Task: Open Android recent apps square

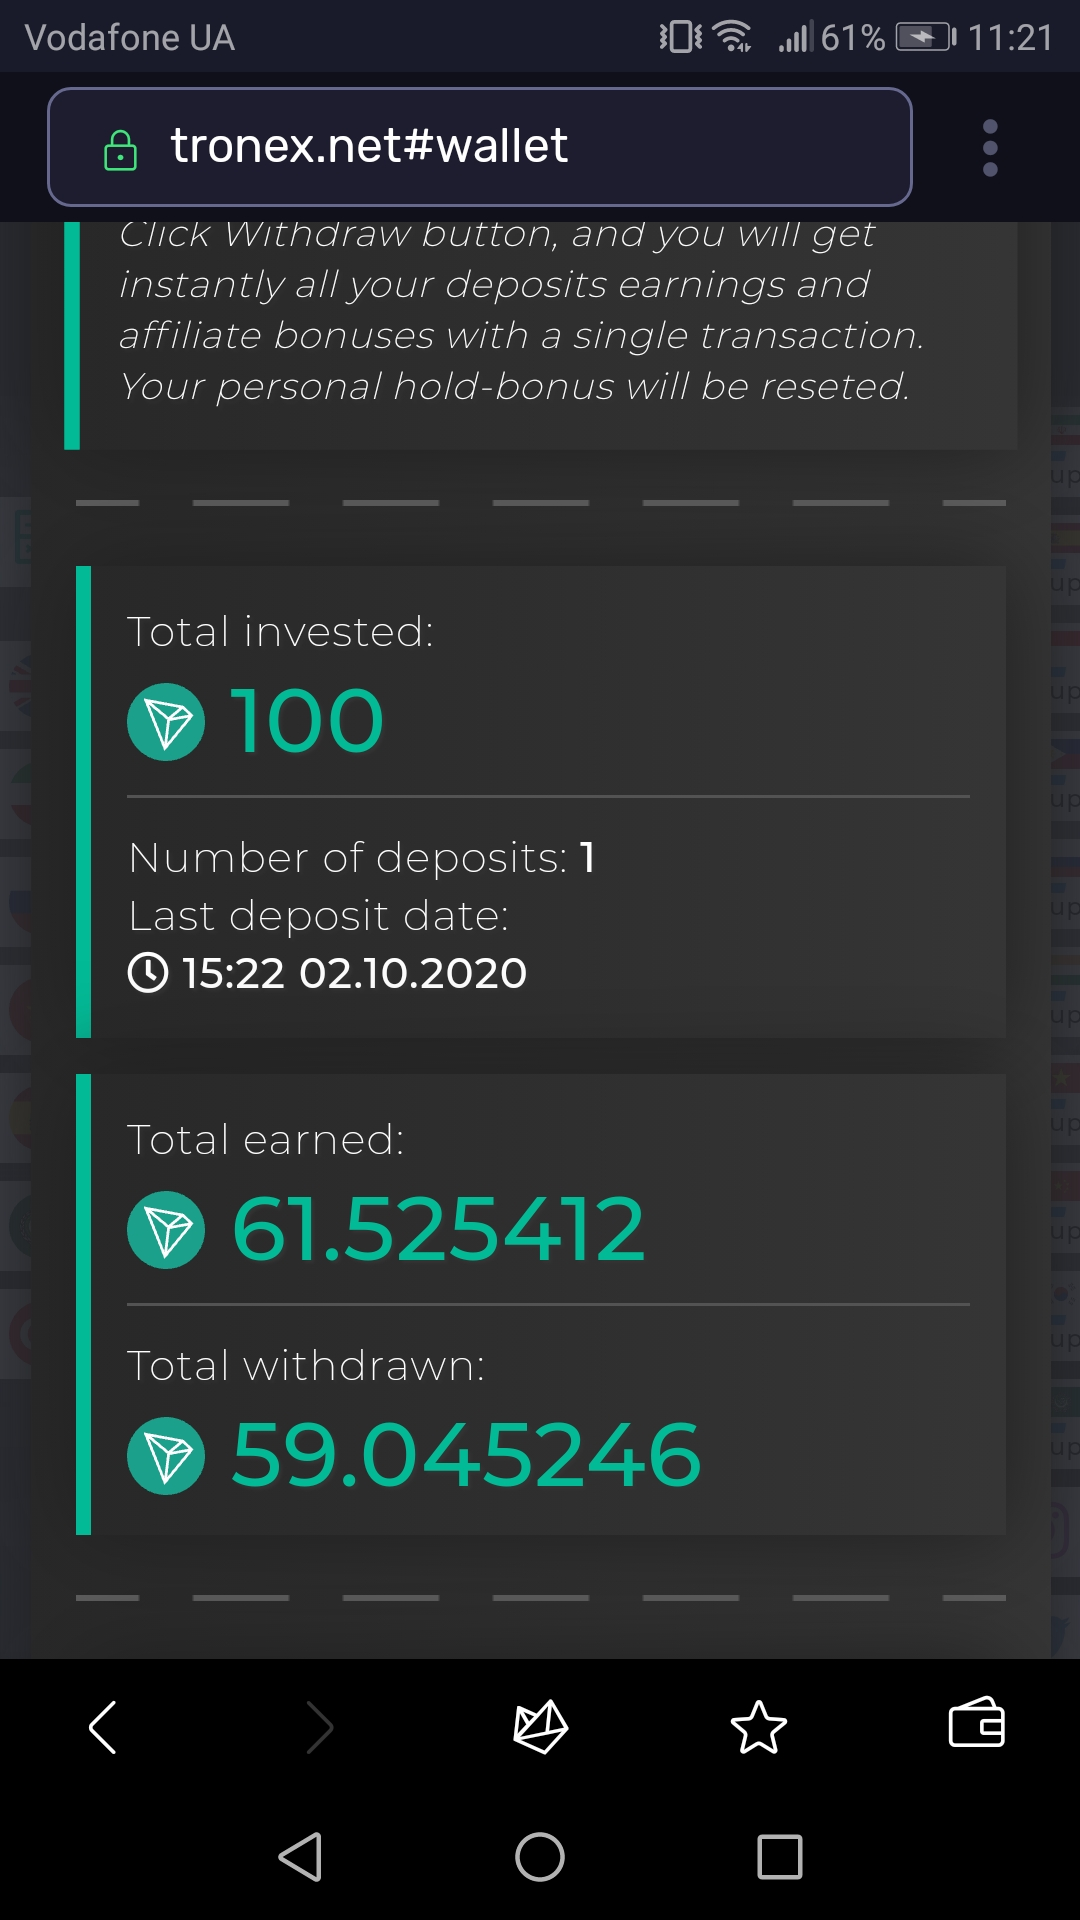Action: click(x=780, y=1857)
